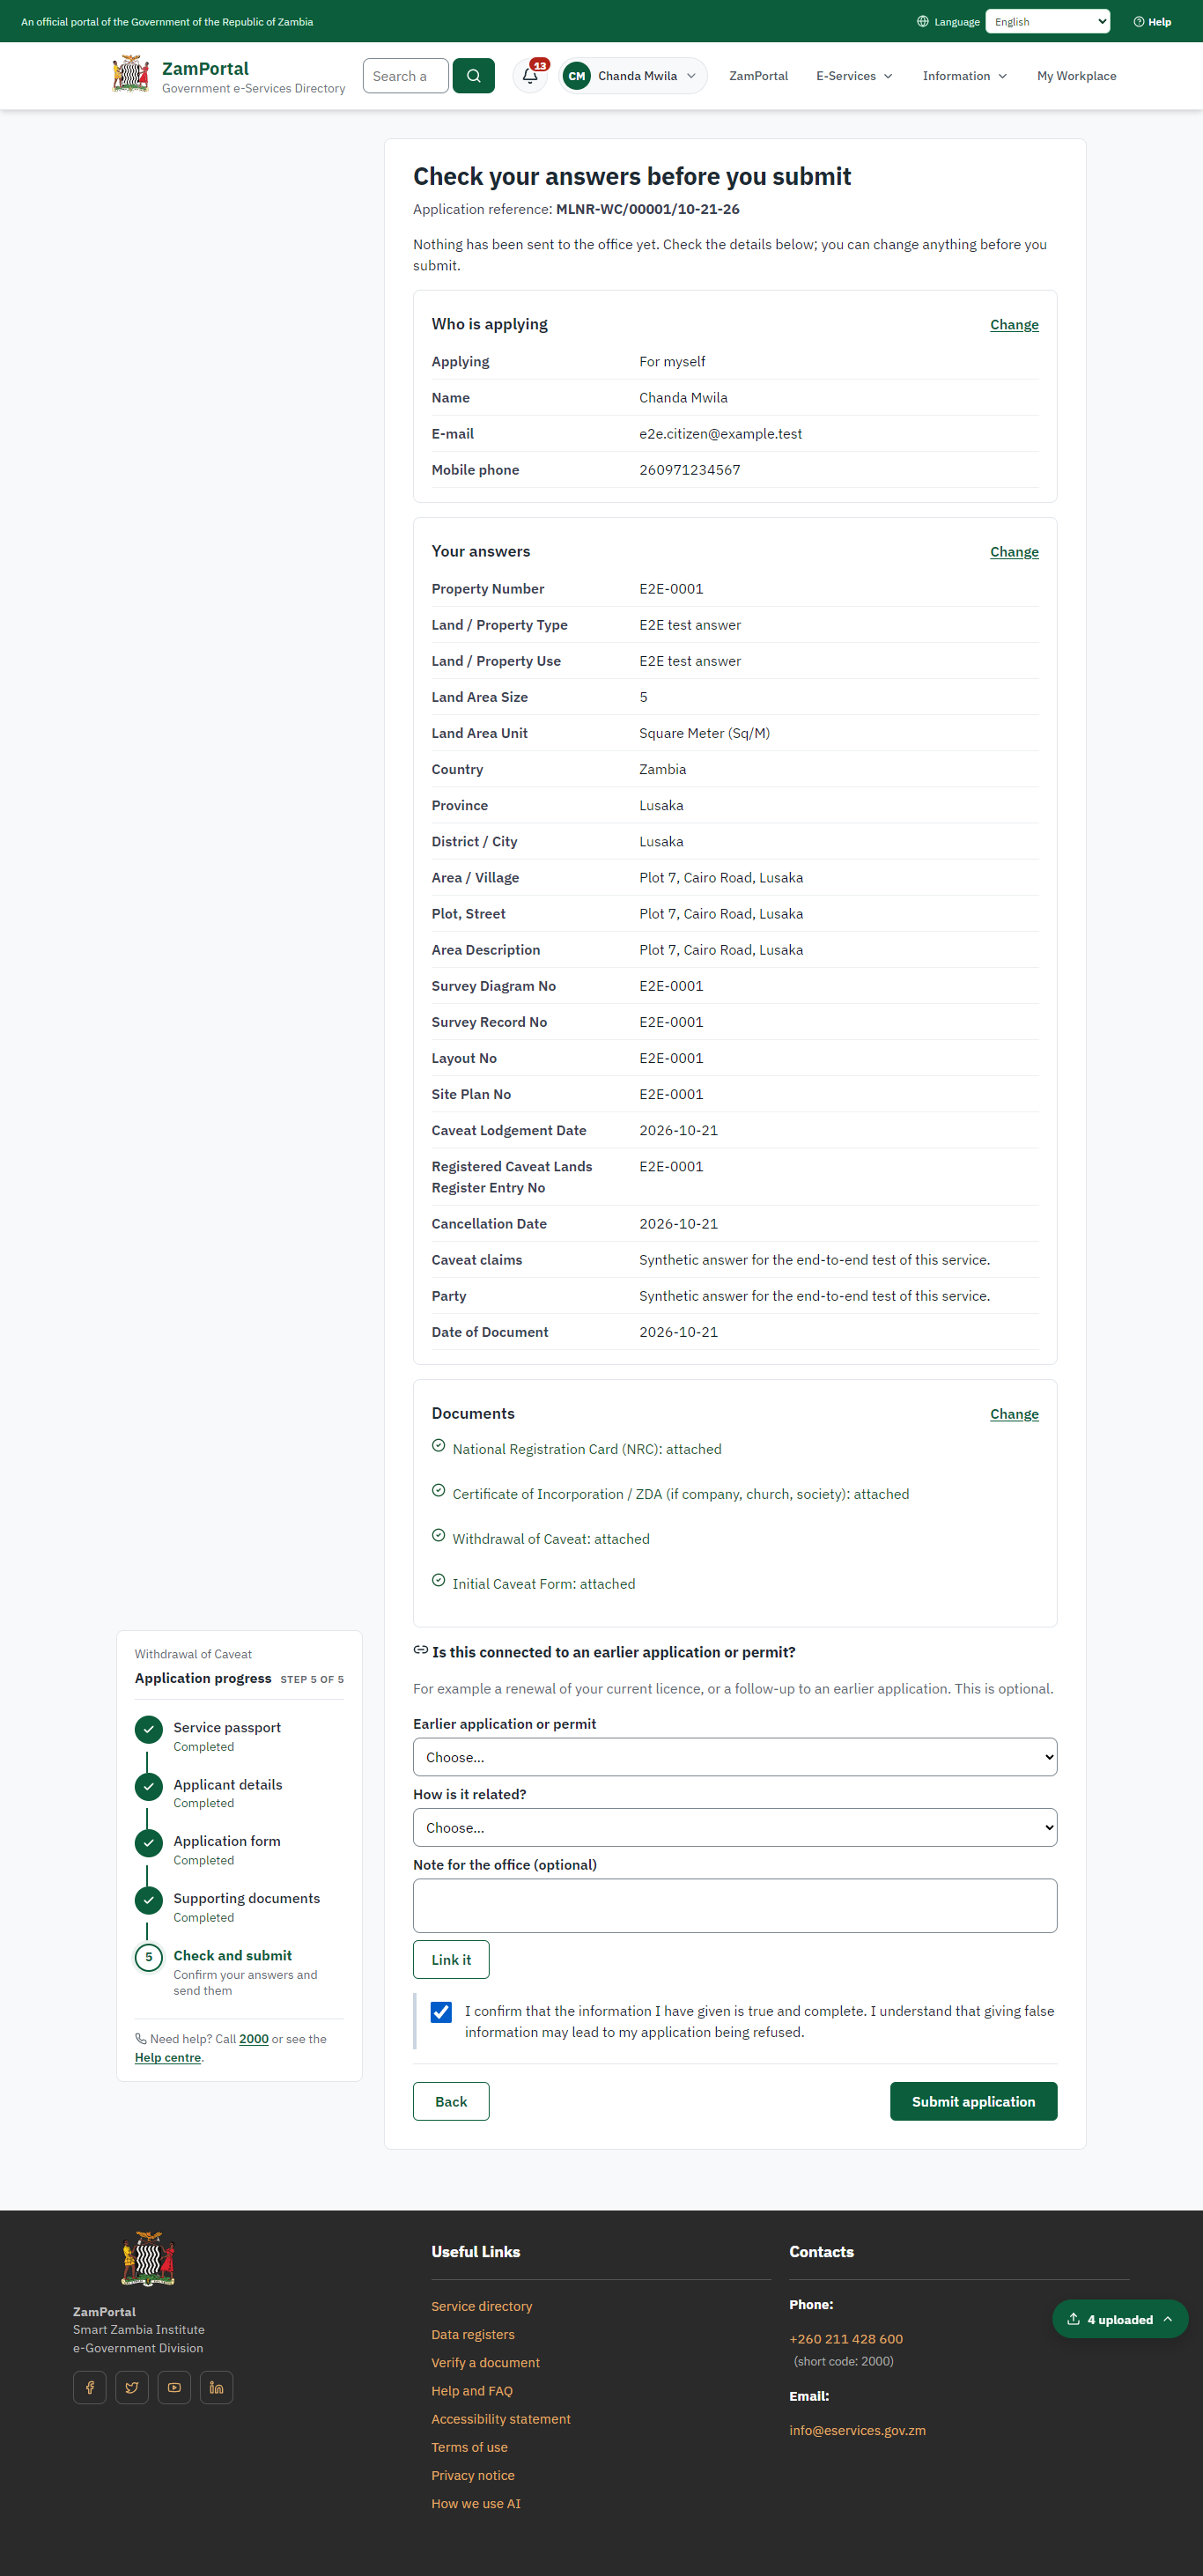This screenshot has width=1203, height=2576.
Task: Open the How is it related dropdown
Action: coord(735,1827)
